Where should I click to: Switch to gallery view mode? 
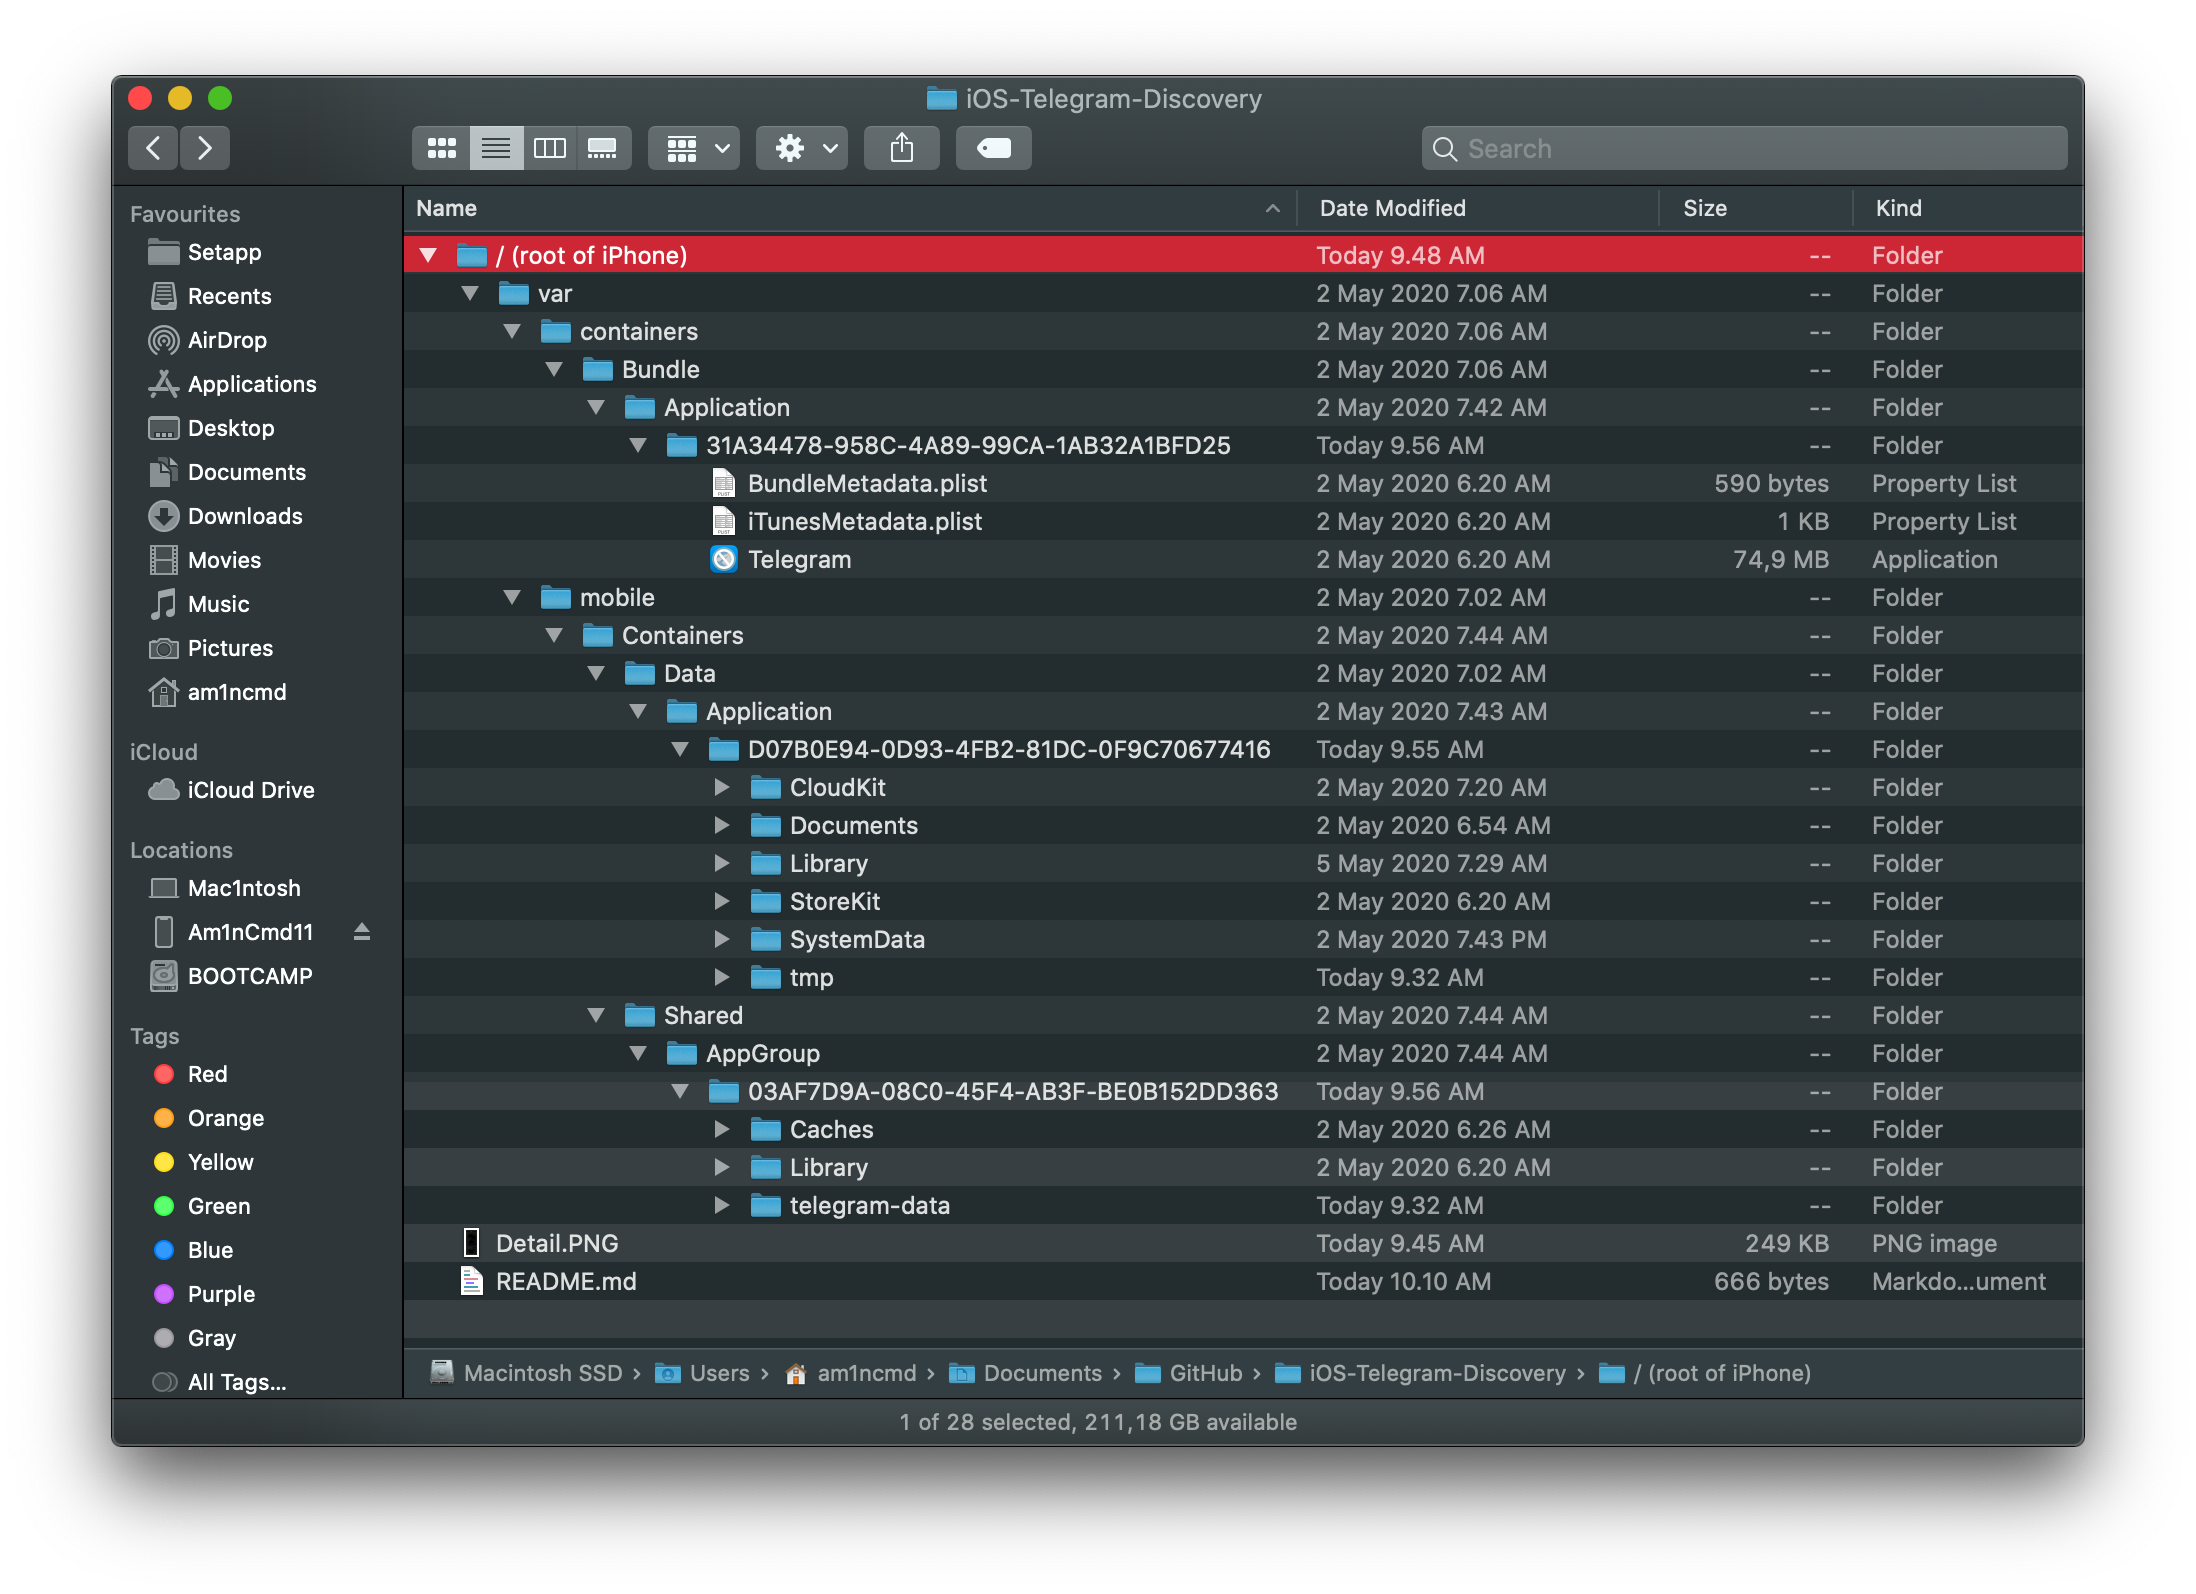(x=602, y=148)
